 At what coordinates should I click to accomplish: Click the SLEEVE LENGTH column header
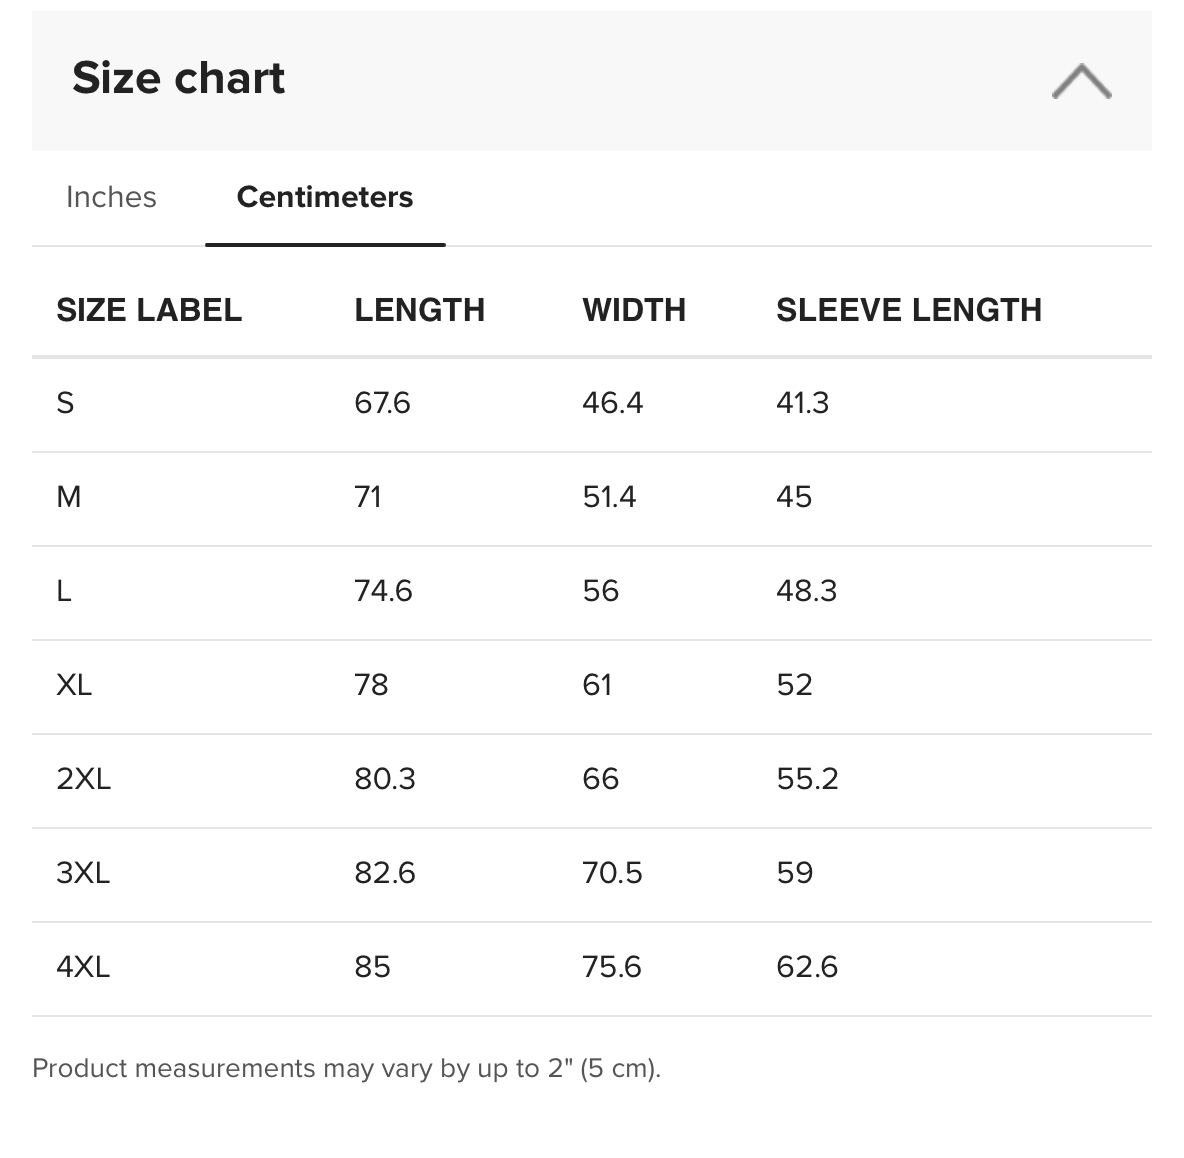[908, 310]
